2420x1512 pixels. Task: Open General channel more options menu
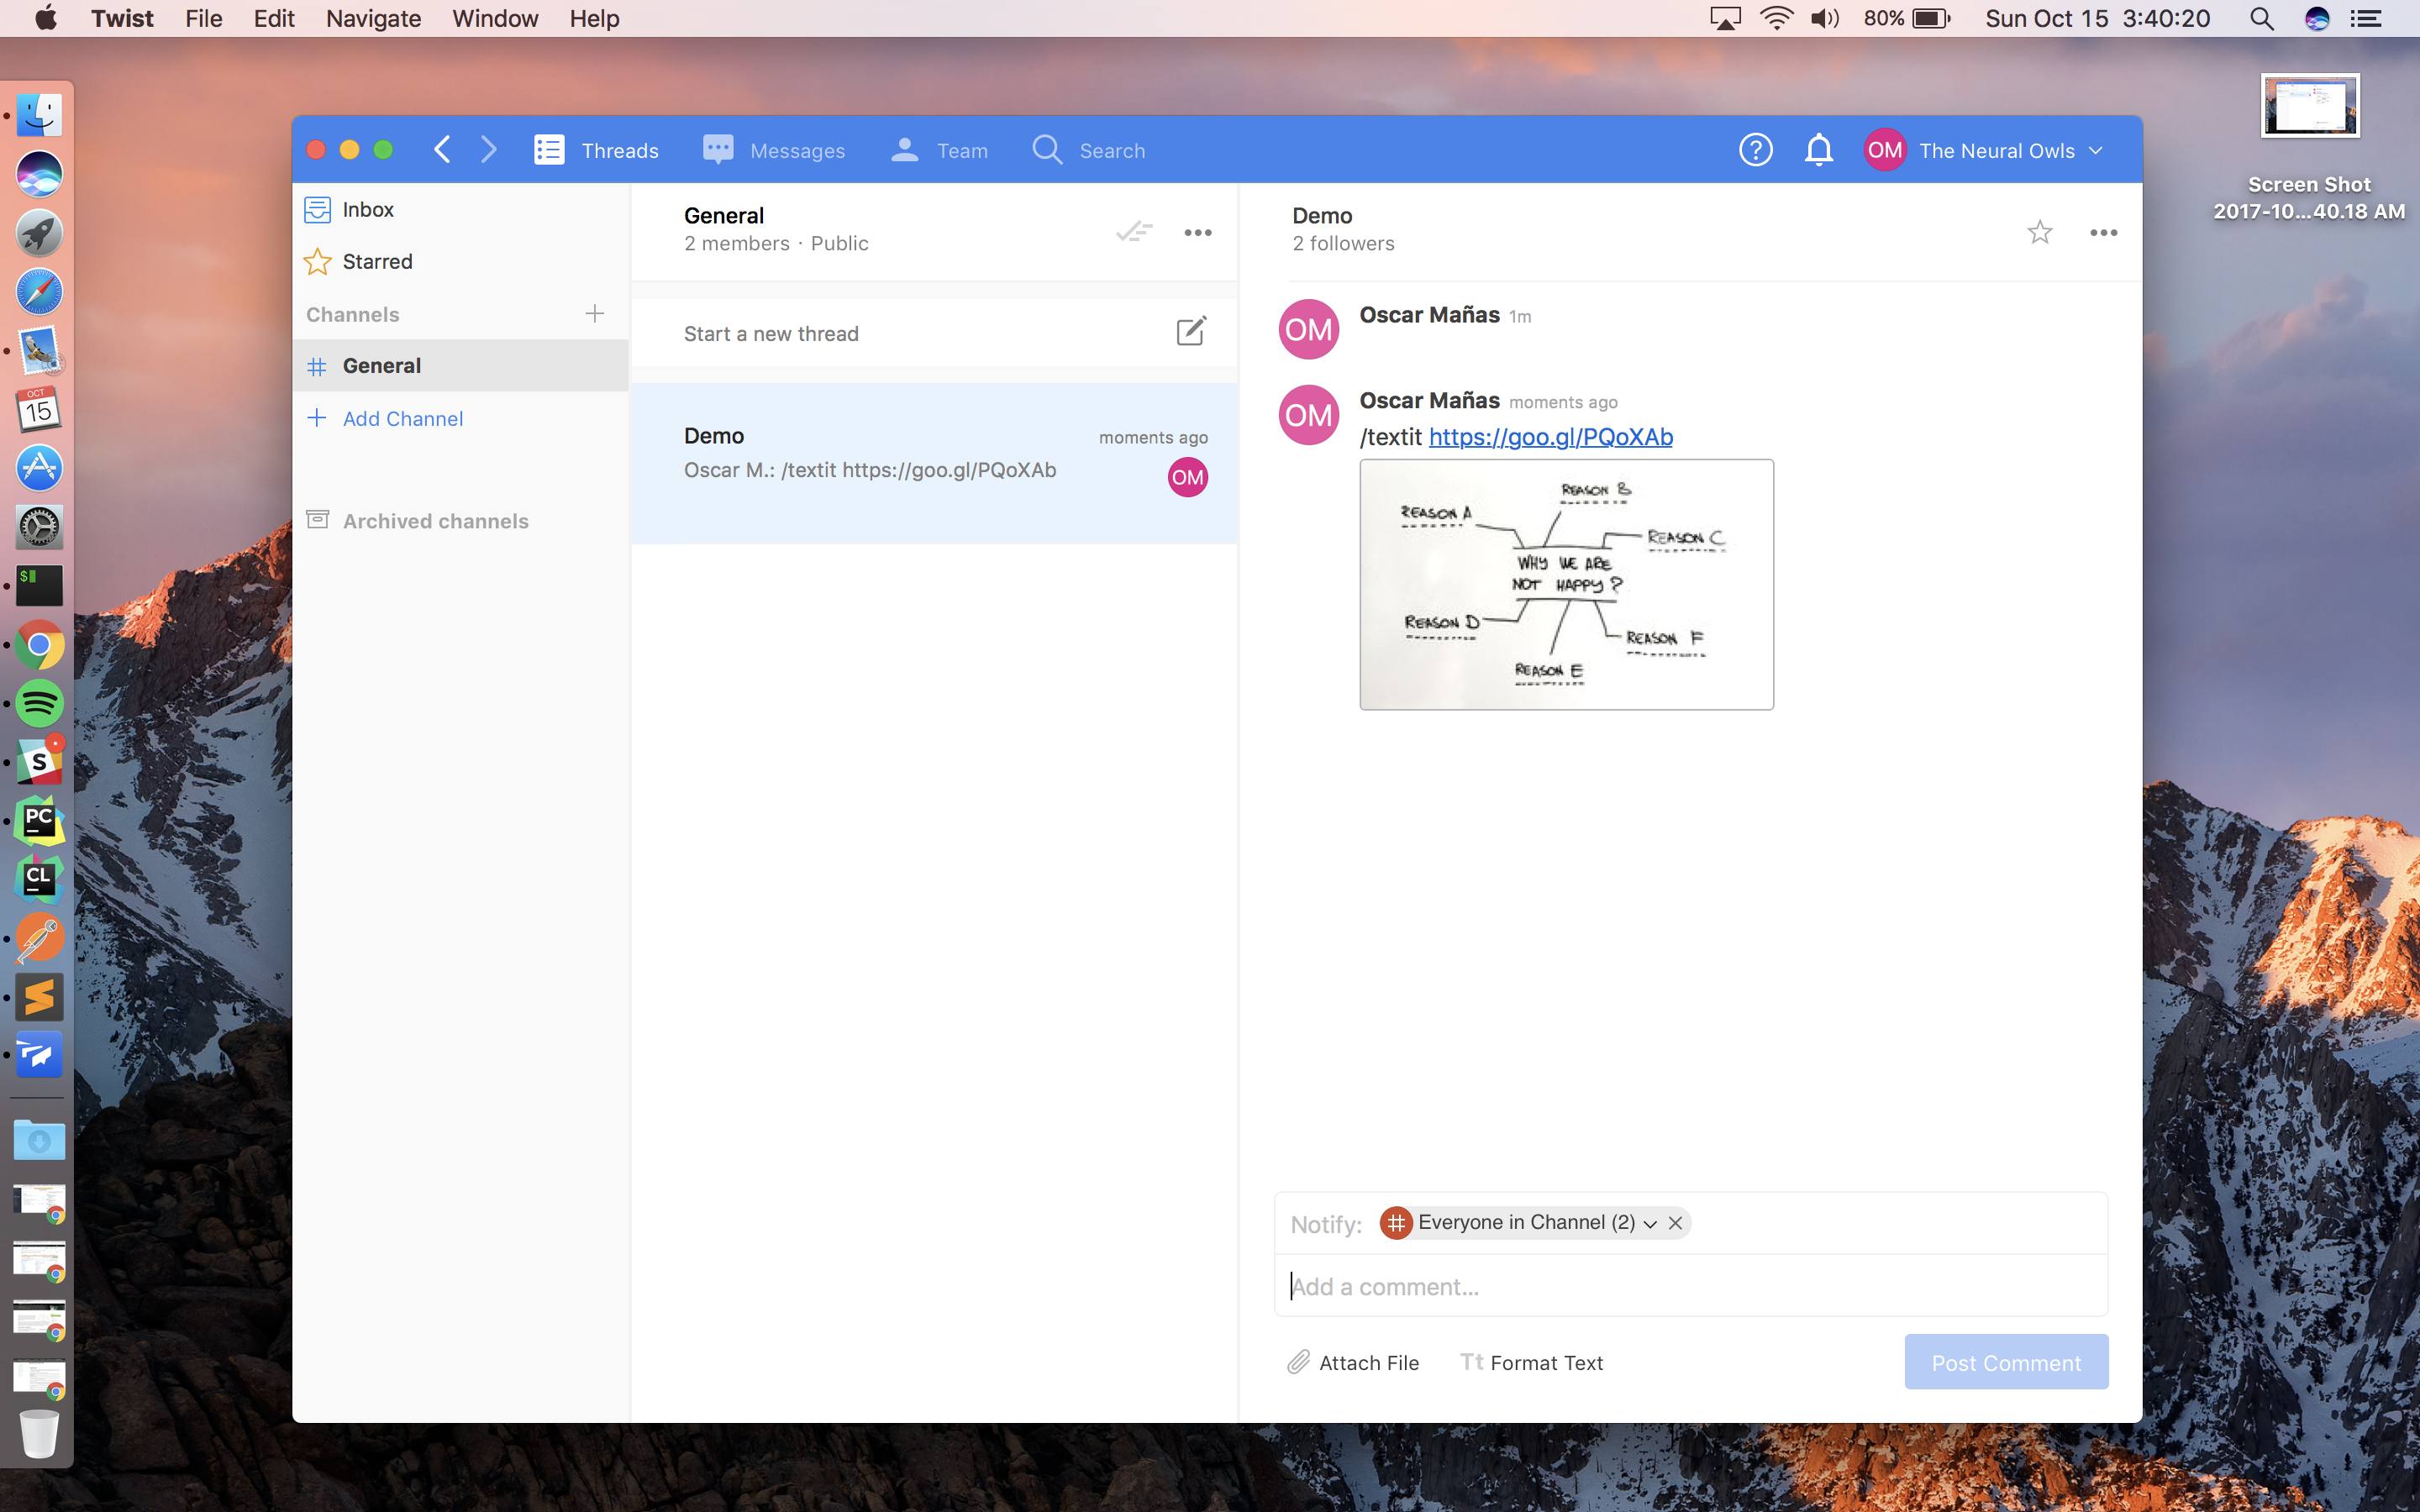[1197, 232]
